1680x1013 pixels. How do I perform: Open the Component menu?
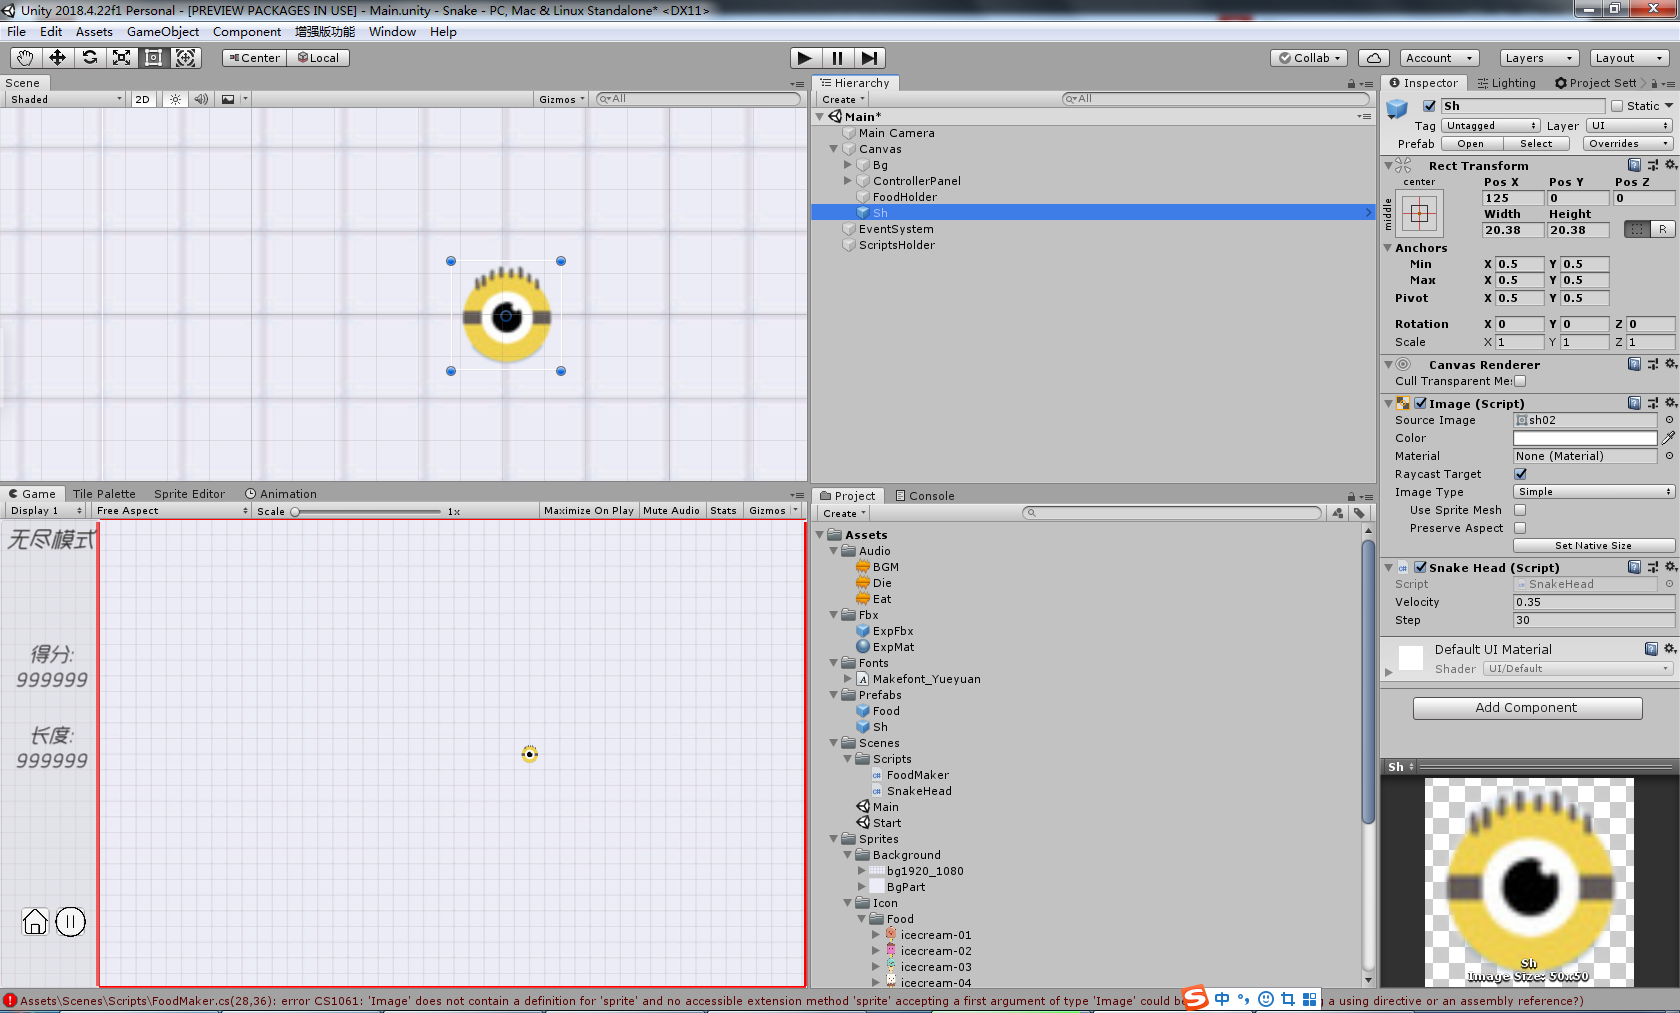point(247,32)
